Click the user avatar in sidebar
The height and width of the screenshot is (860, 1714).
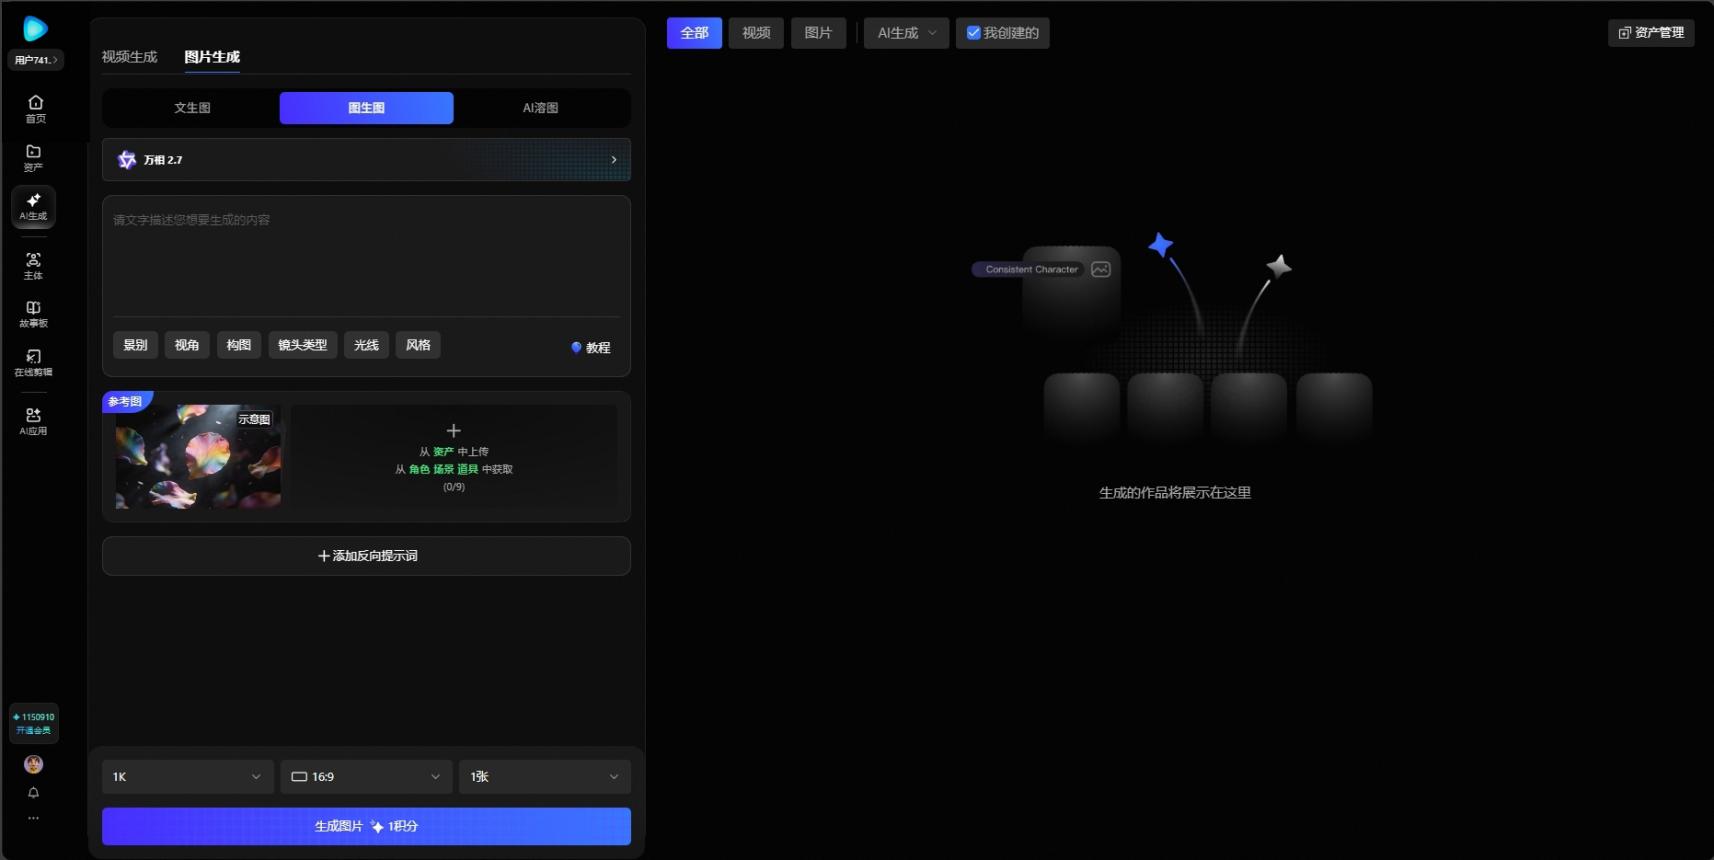coord(33,764)
